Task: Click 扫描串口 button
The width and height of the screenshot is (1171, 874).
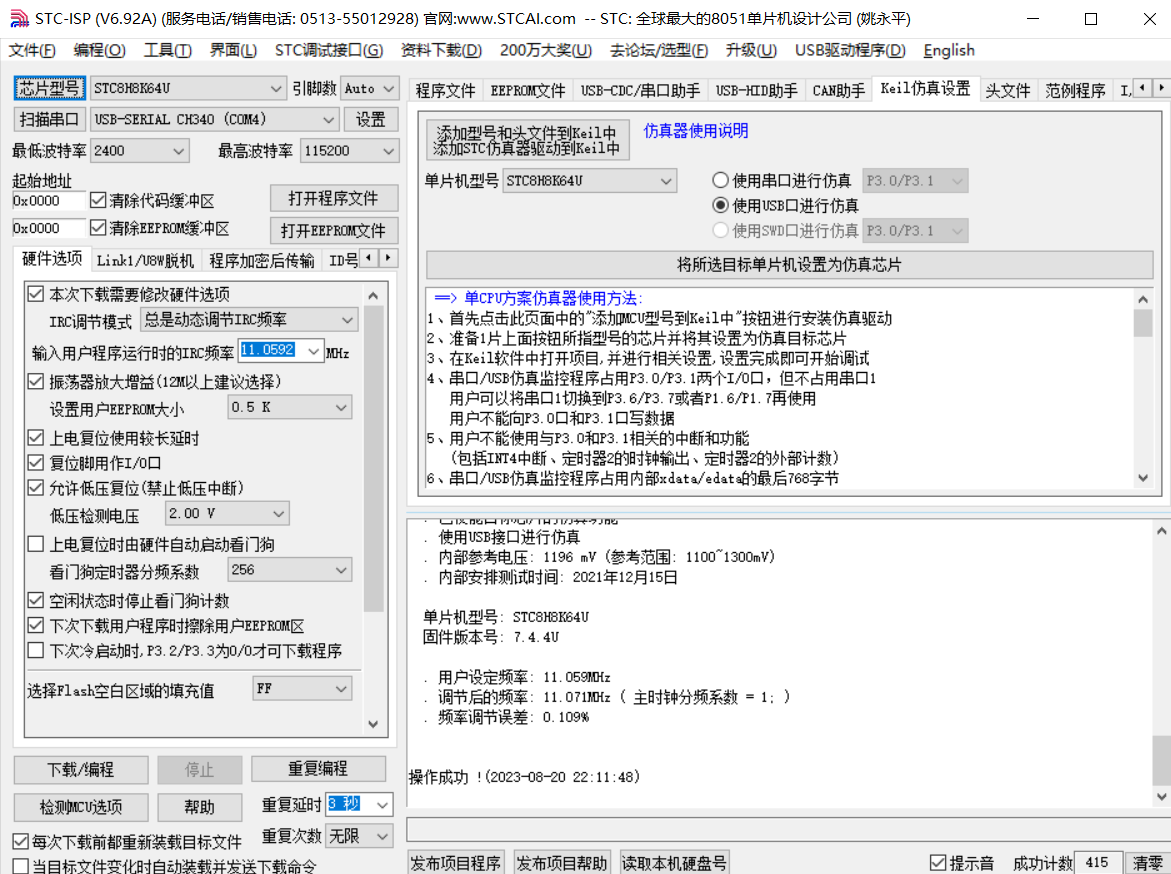Action: [49, 119]
